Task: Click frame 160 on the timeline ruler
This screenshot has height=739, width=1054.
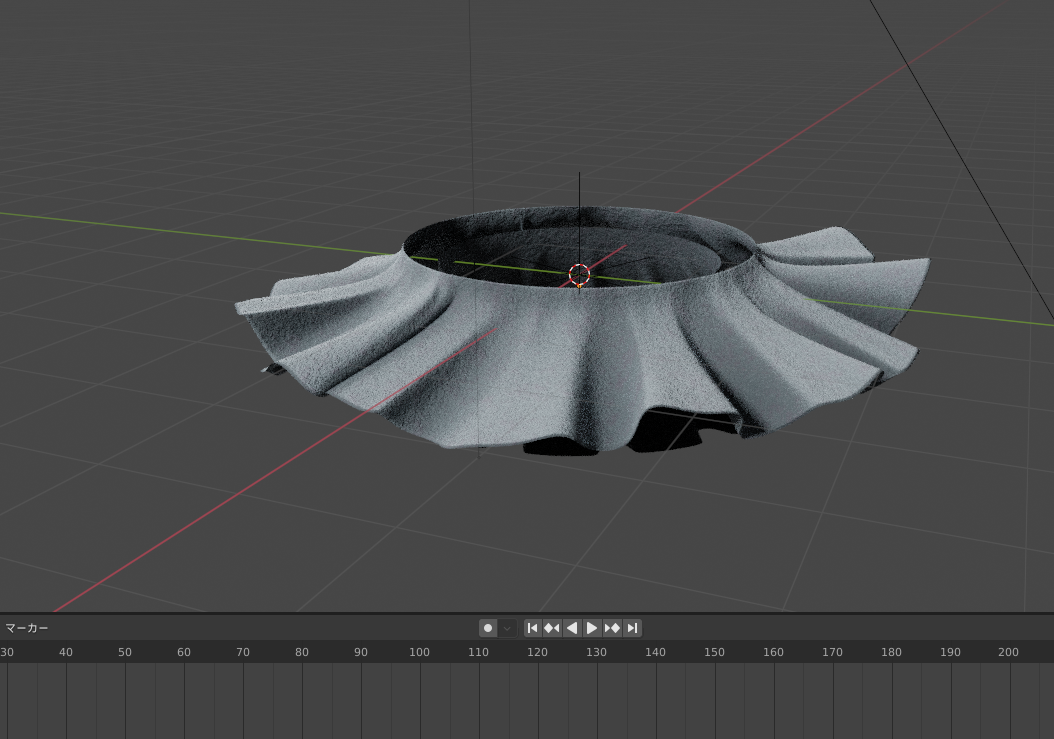Action: (x=773, y=652)
